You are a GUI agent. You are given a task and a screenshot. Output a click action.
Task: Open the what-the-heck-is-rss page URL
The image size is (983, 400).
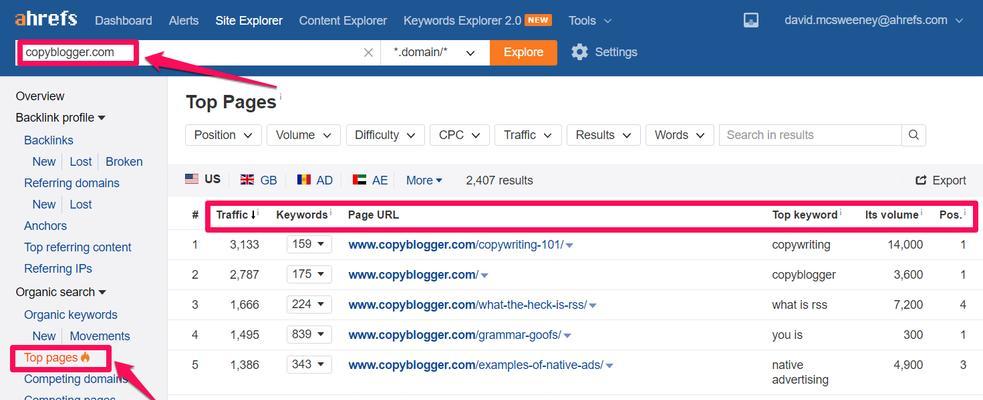tap(468, 305)
